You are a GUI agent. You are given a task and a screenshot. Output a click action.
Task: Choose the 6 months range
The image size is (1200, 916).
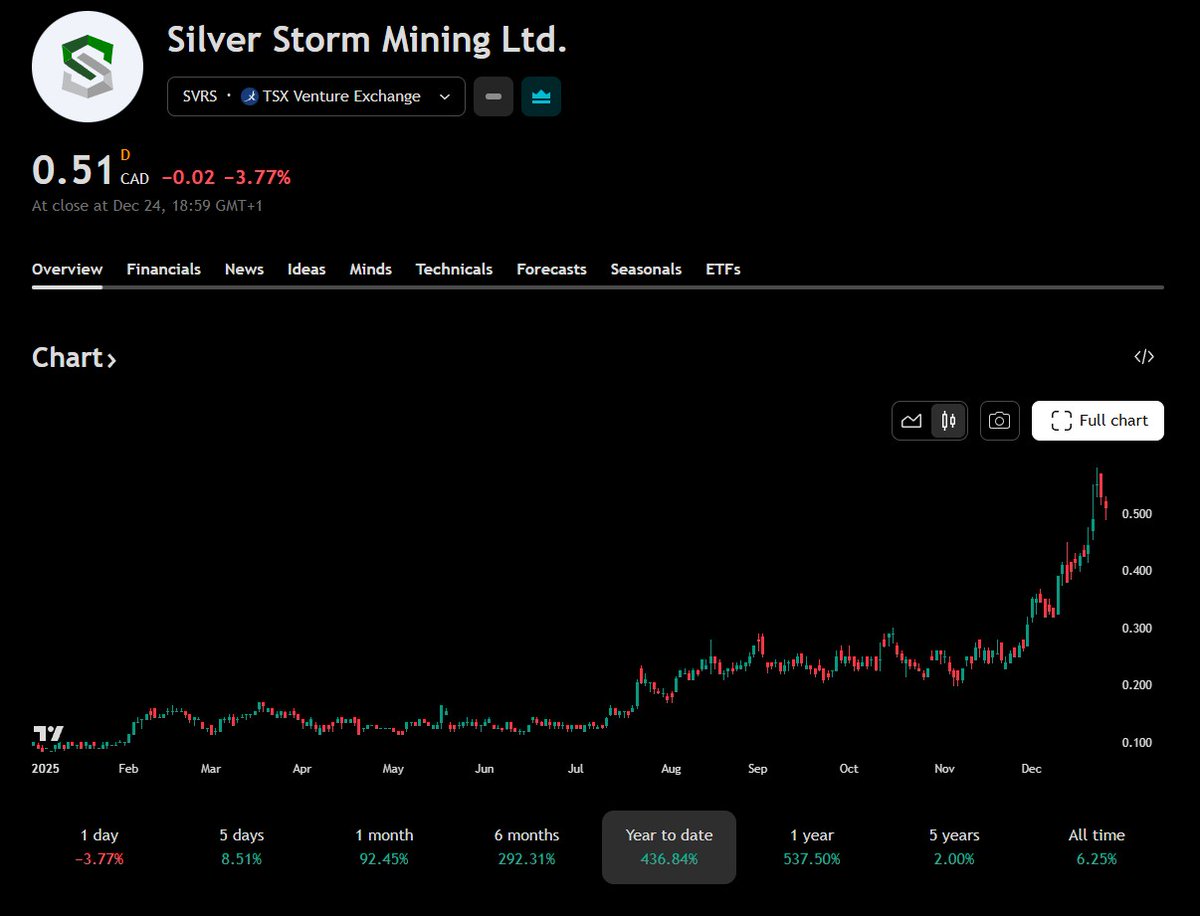526,846
